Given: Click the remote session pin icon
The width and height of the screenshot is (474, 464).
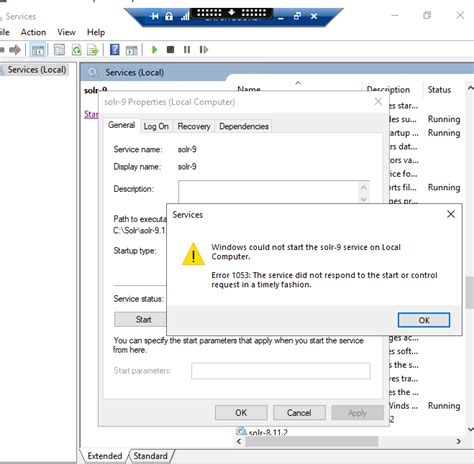Looking at the screenshot, I should 154,16.
